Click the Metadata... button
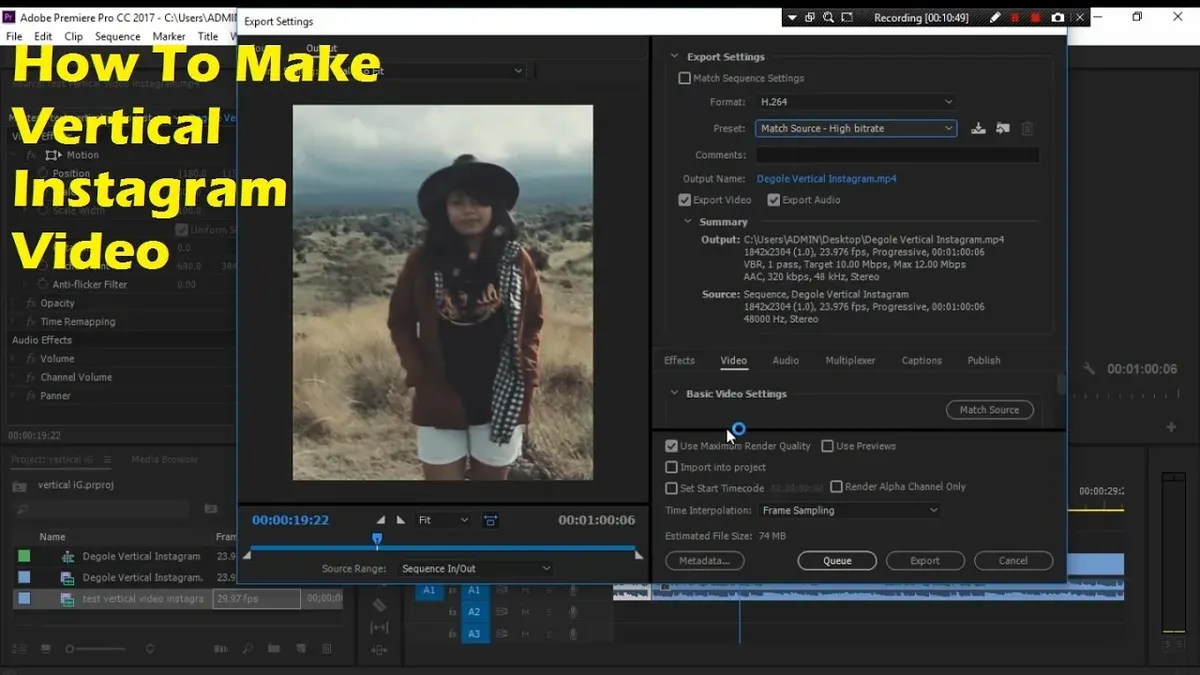This screenshot has height=675, width=1200. click(x=705, y=561)
